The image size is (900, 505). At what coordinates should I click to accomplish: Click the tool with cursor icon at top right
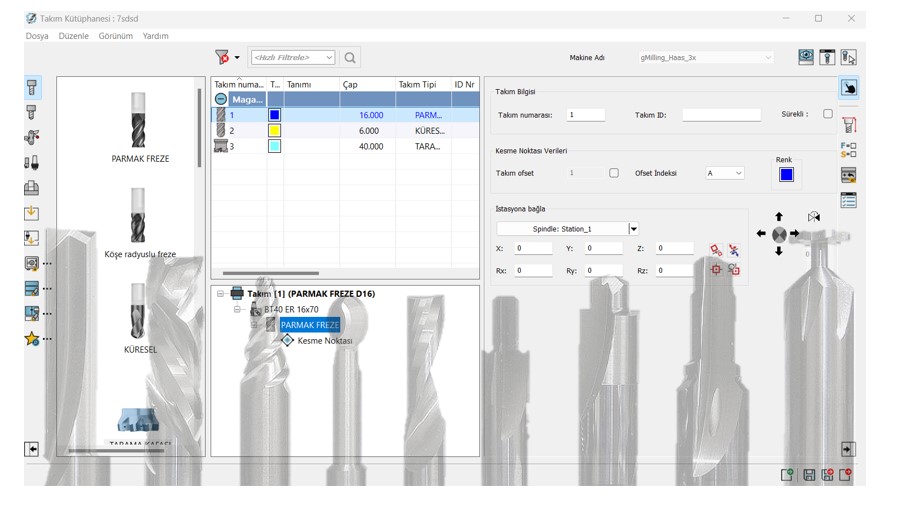coord(848,57)
